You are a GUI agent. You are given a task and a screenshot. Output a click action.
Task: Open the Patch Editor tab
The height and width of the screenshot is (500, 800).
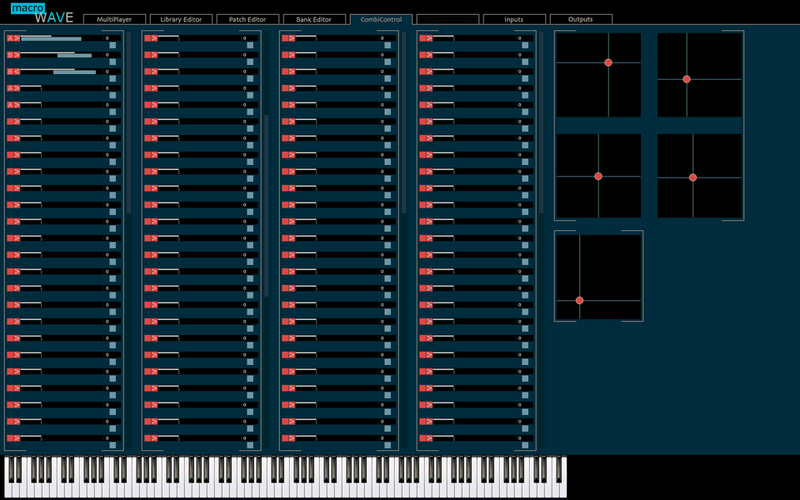click(247, 19)
